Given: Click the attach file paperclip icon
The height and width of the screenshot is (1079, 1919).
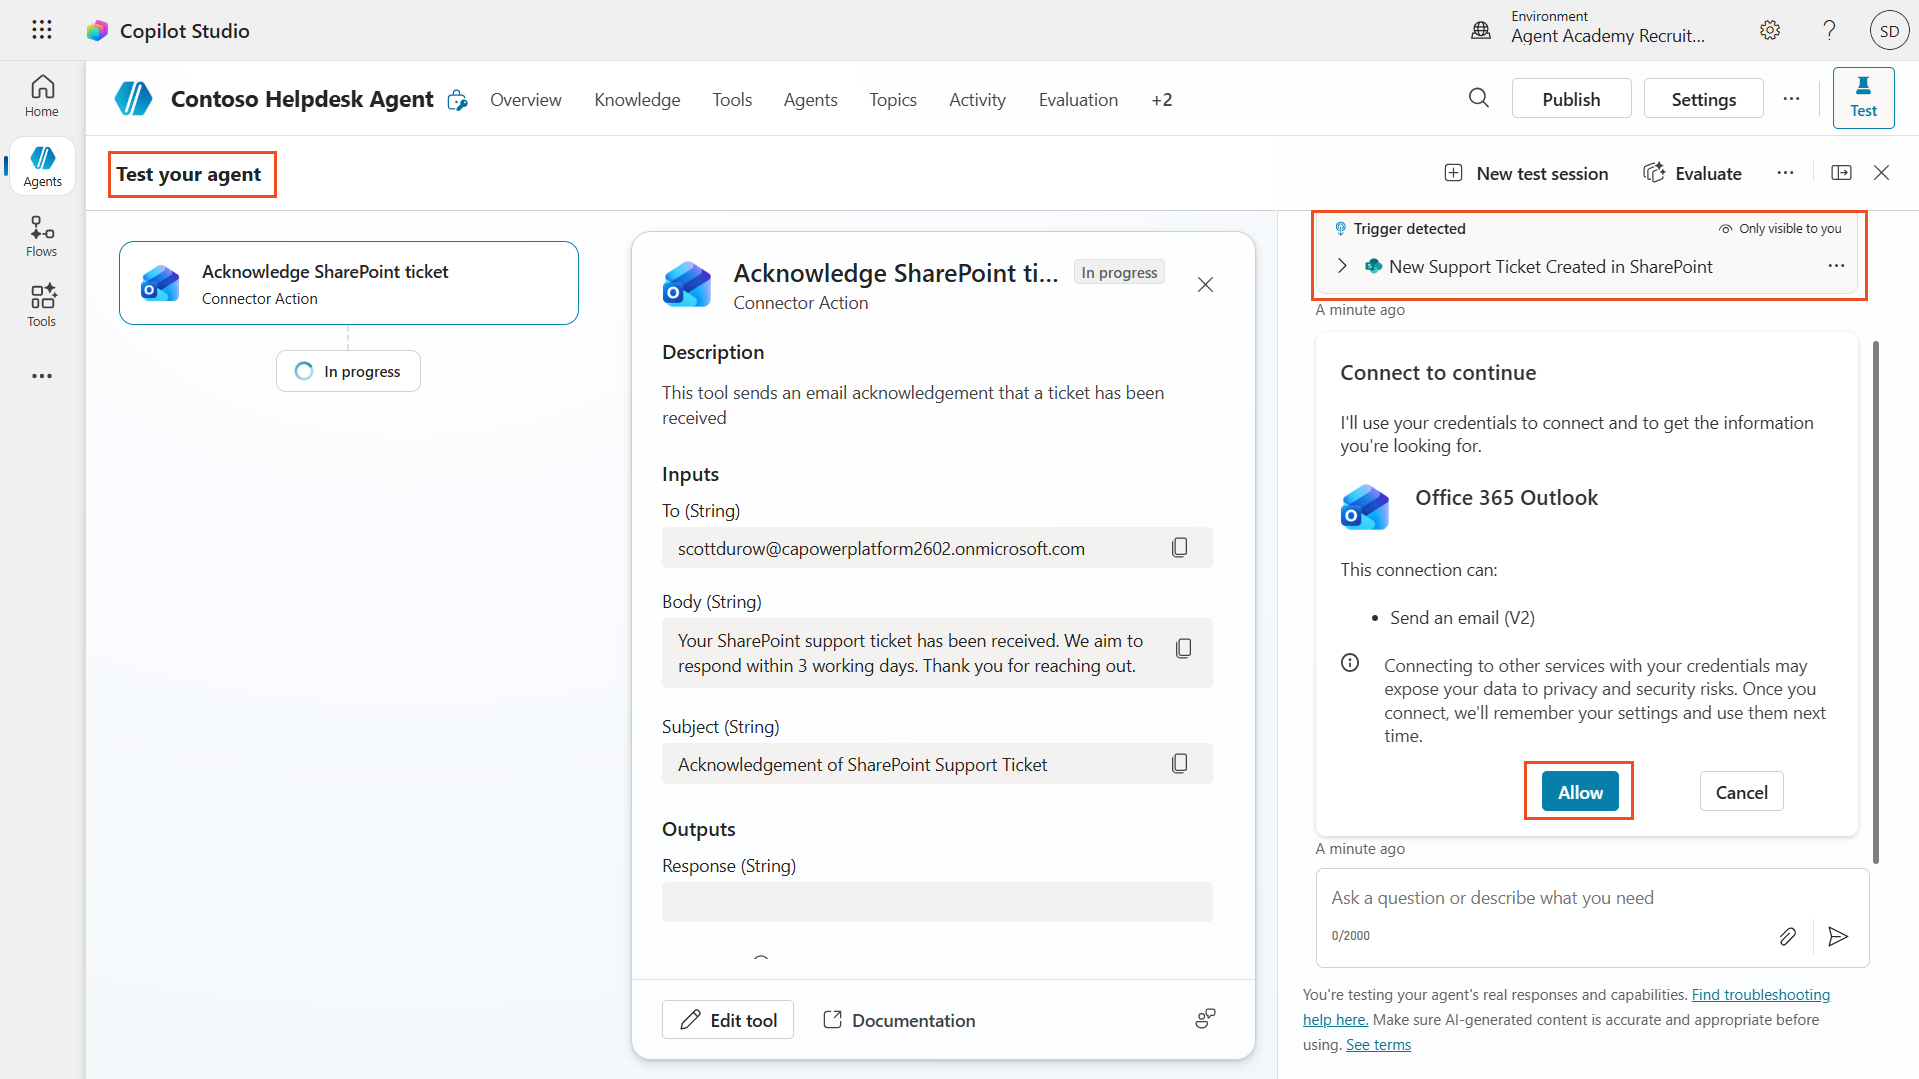Looking at the screenshot, I should pyautogui.click(x=1787, y=936).
